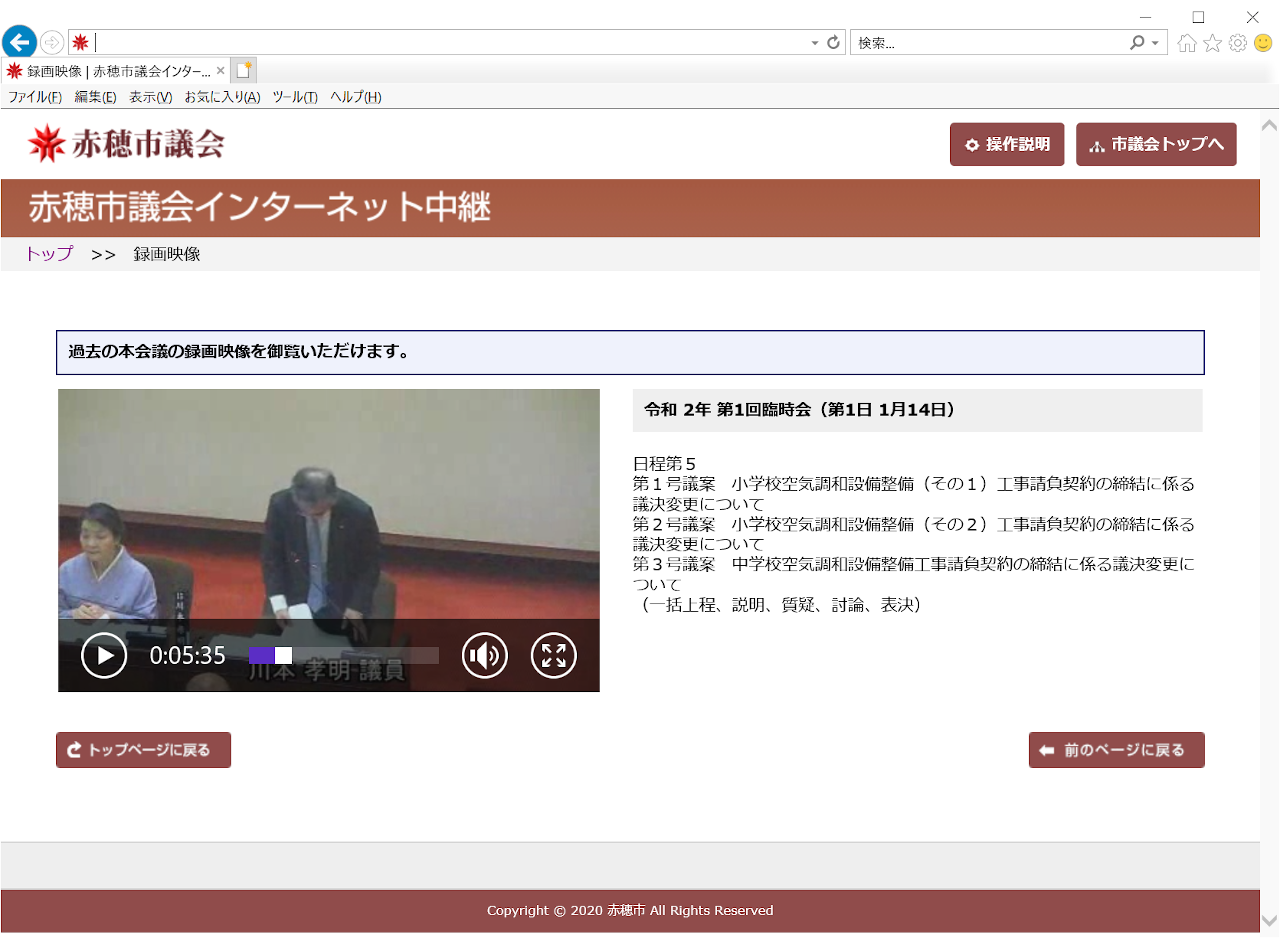Click into the 検索 search box
The width and height of the screenshot is (1280, 938).
(x=990, y=43)
